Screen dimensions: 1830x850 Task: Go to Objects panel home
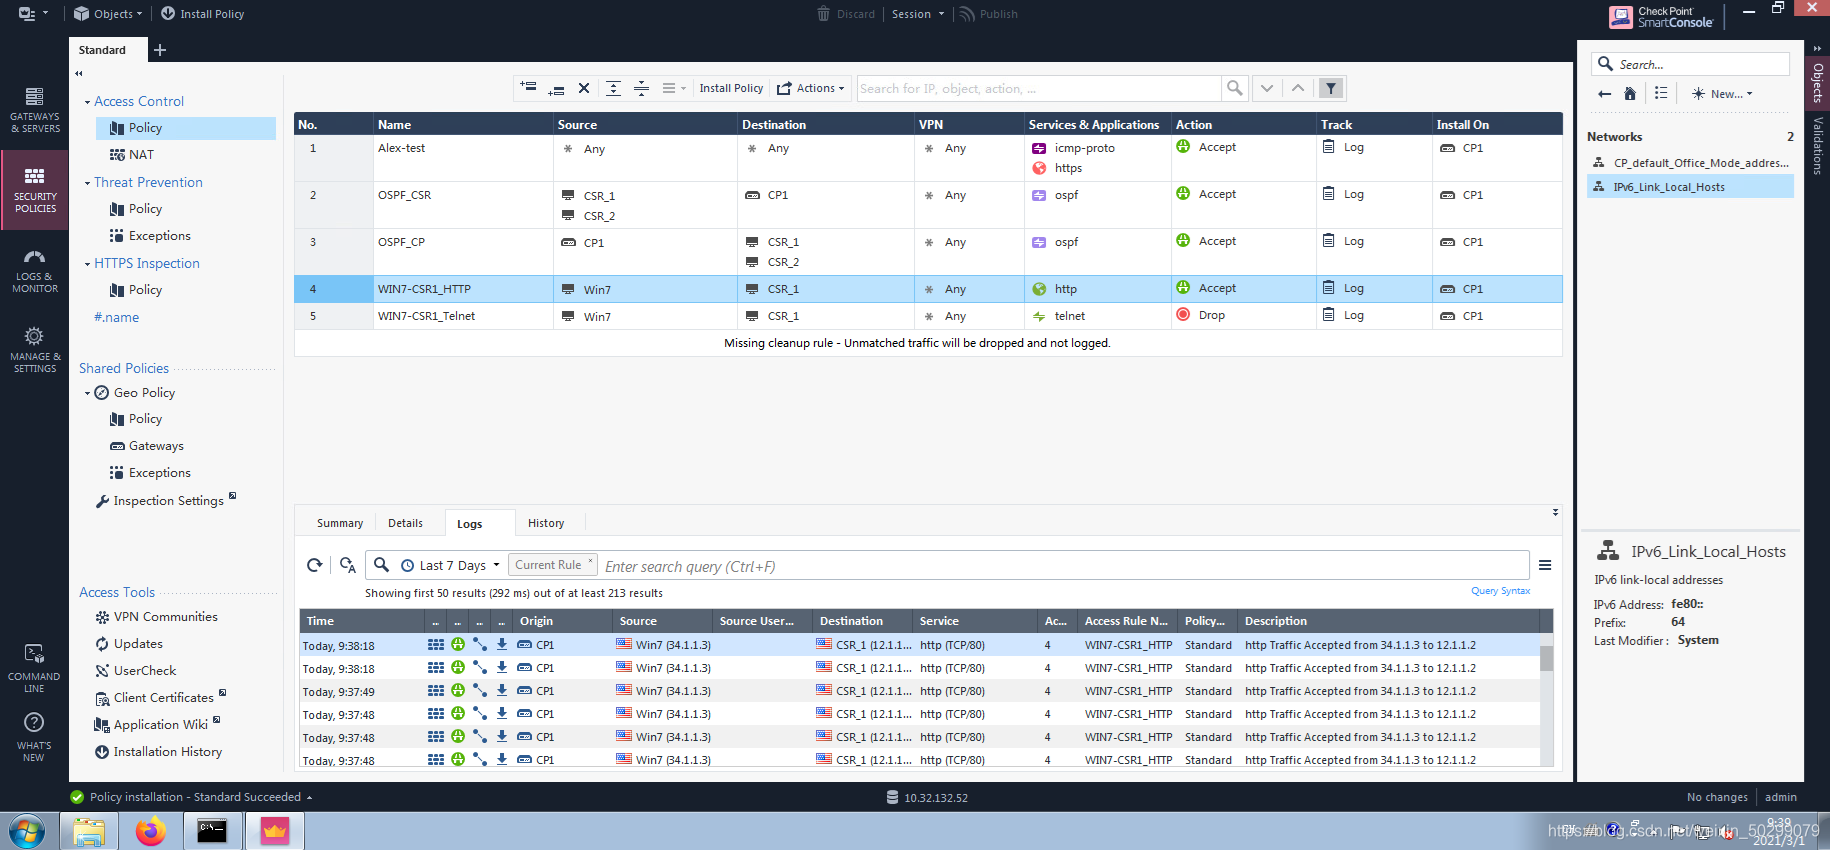(x=1630, y=94)
